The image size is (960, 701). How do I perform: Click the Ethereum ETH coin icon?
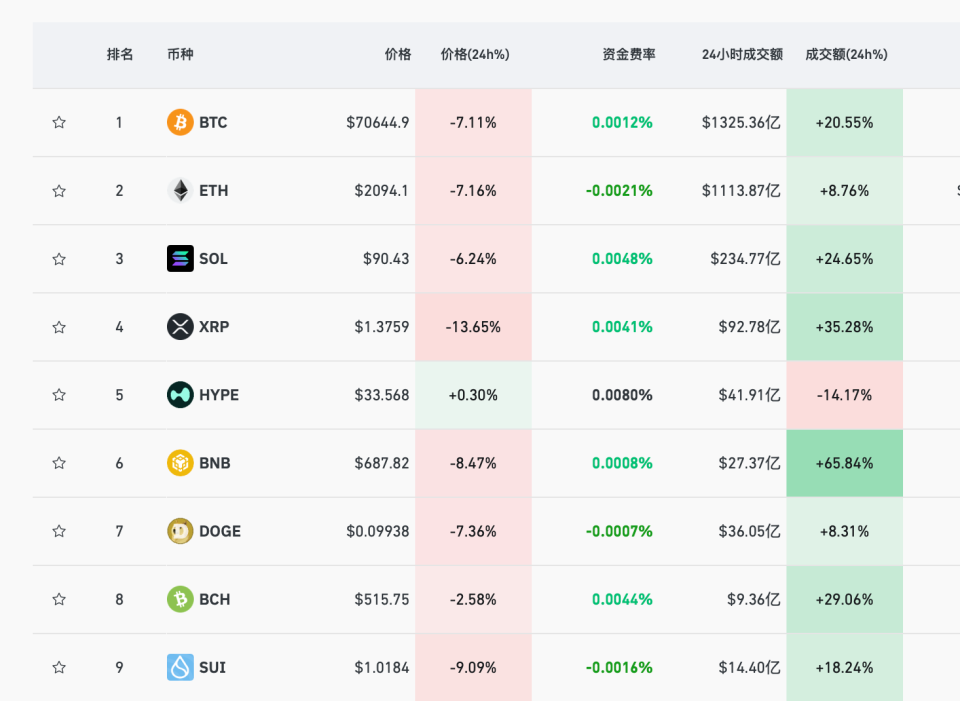tap(180, 191)
